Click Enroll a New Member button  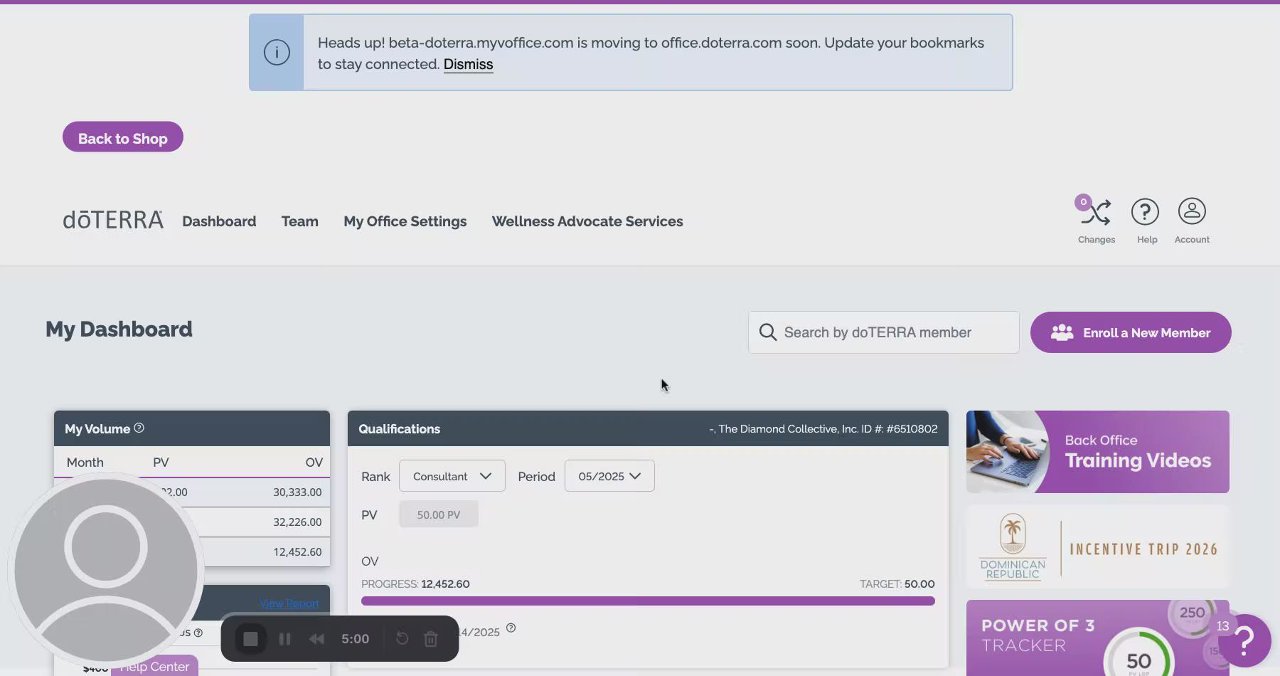[1131, 332]
